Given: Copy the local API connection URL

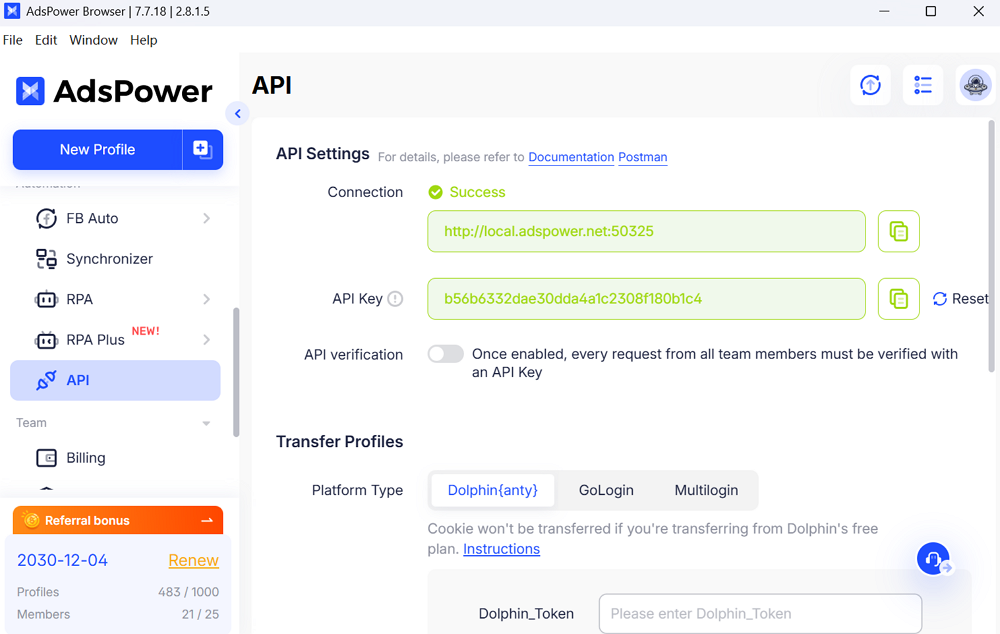Looking at the screenshot, I should 898,231.
